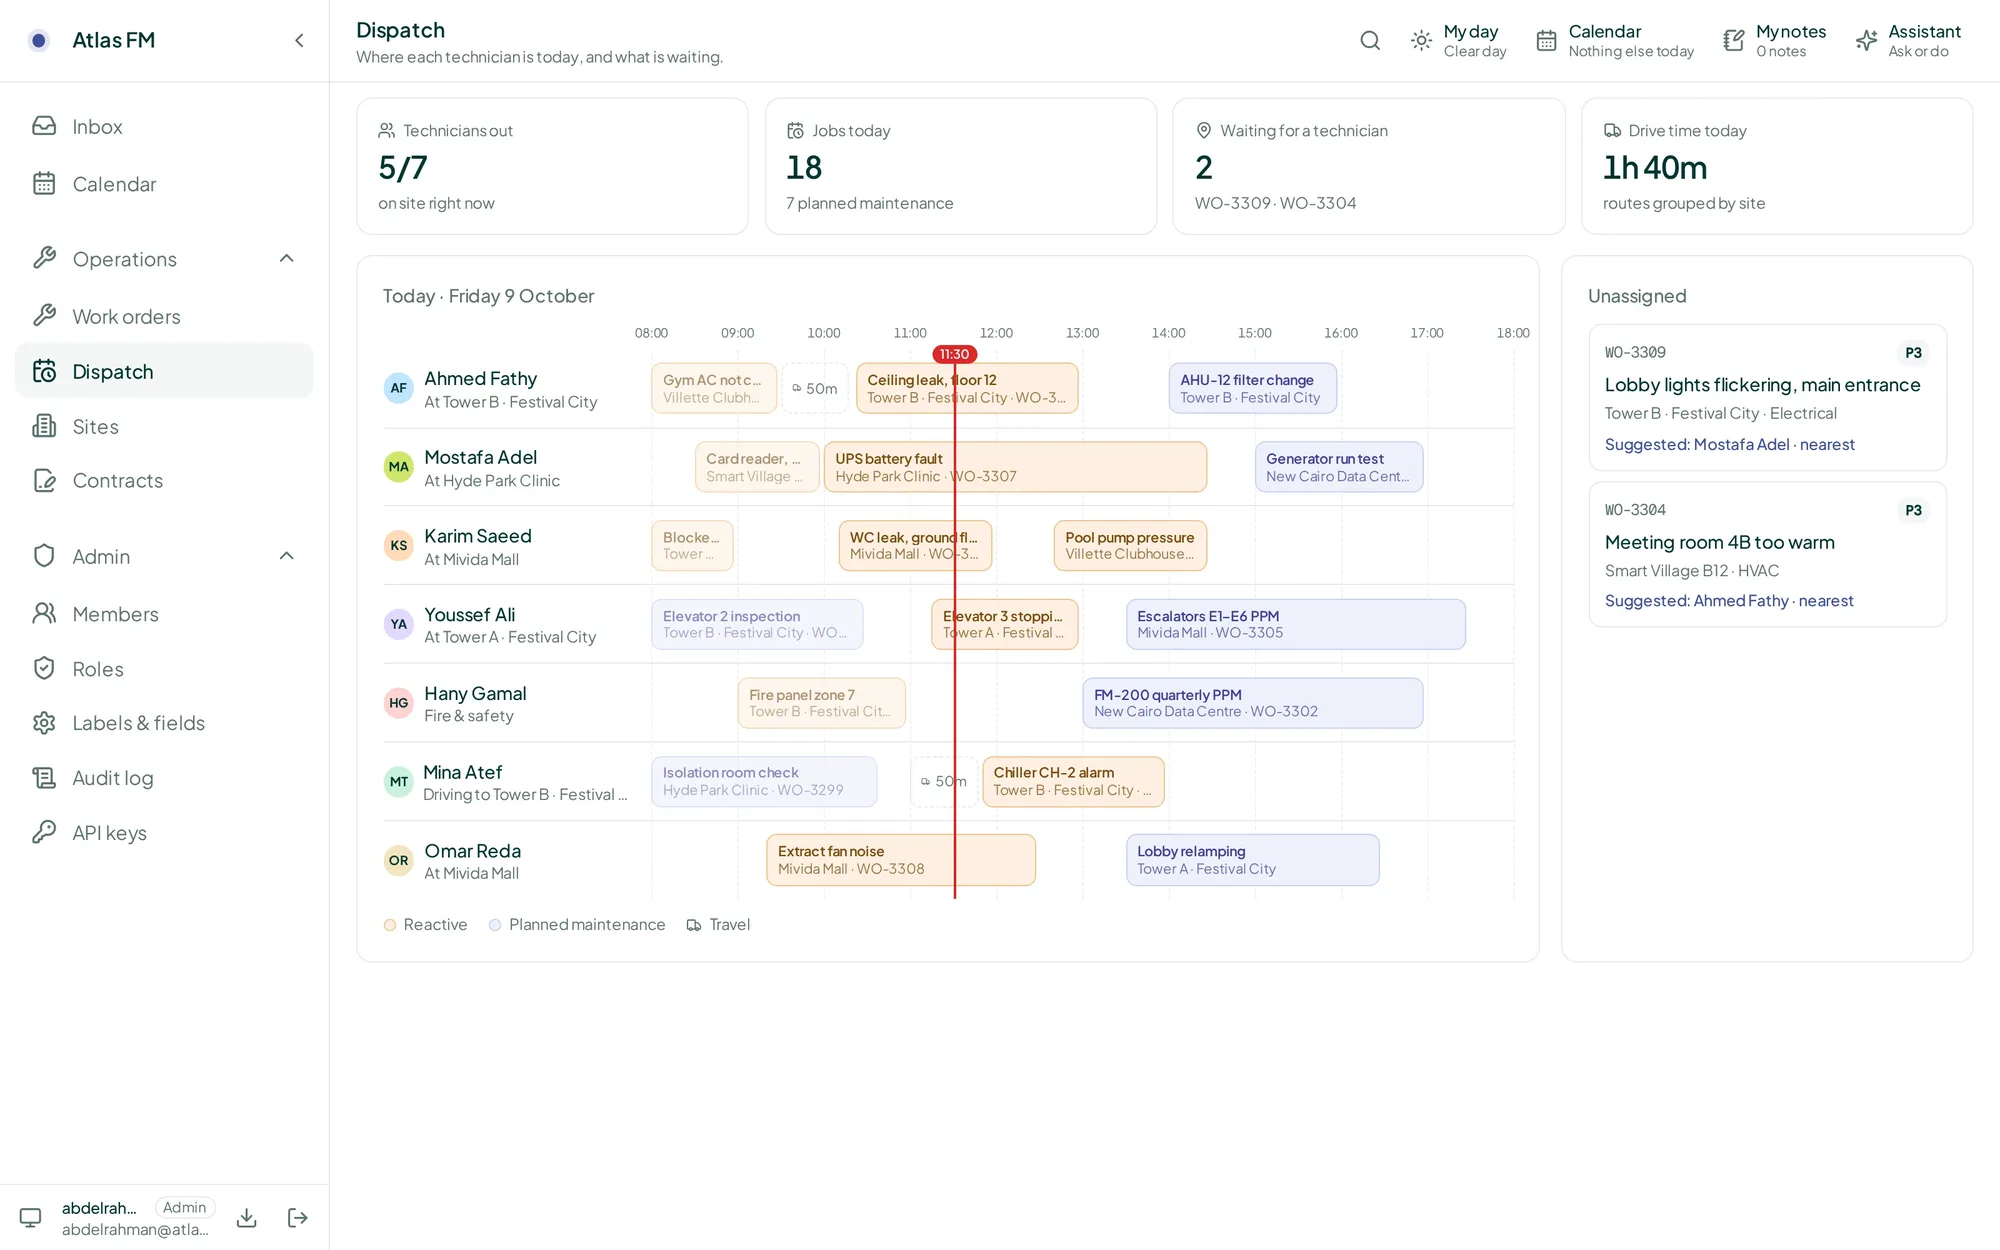This screenshot has height=1250, width=2000.
Task: Collapse the Operations section
Action: point(287,259)
